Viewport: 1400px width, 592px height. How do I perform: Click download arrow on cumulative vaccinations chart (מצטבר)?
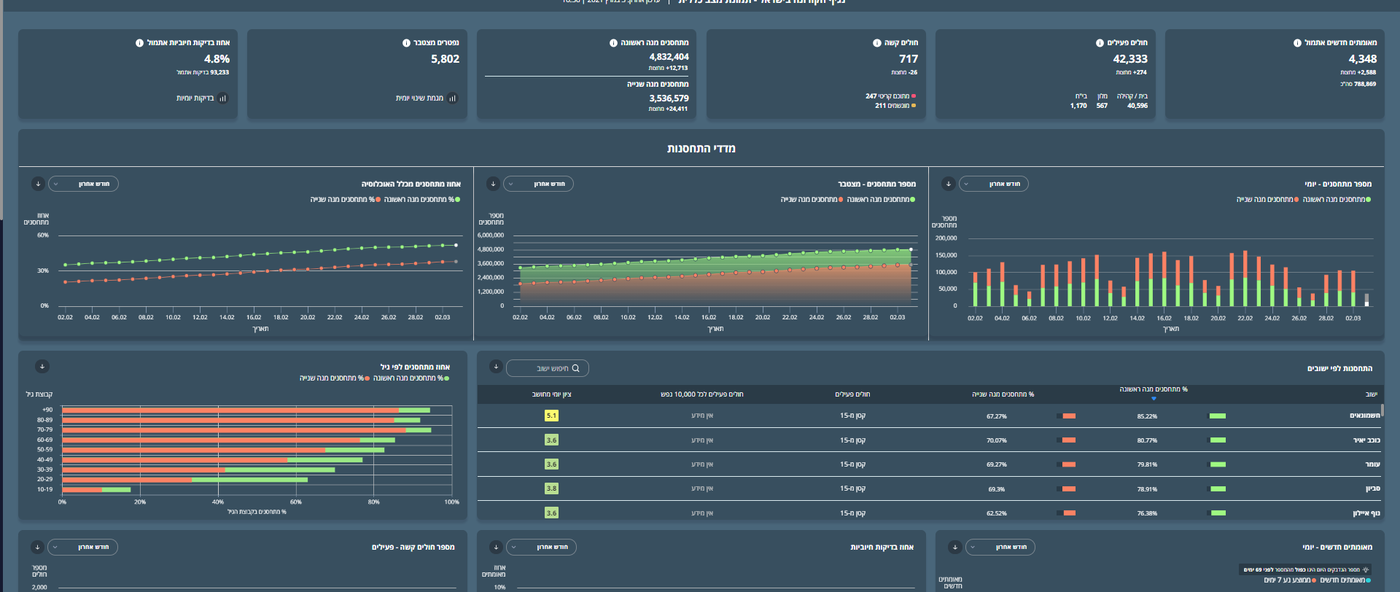point(492,184)
